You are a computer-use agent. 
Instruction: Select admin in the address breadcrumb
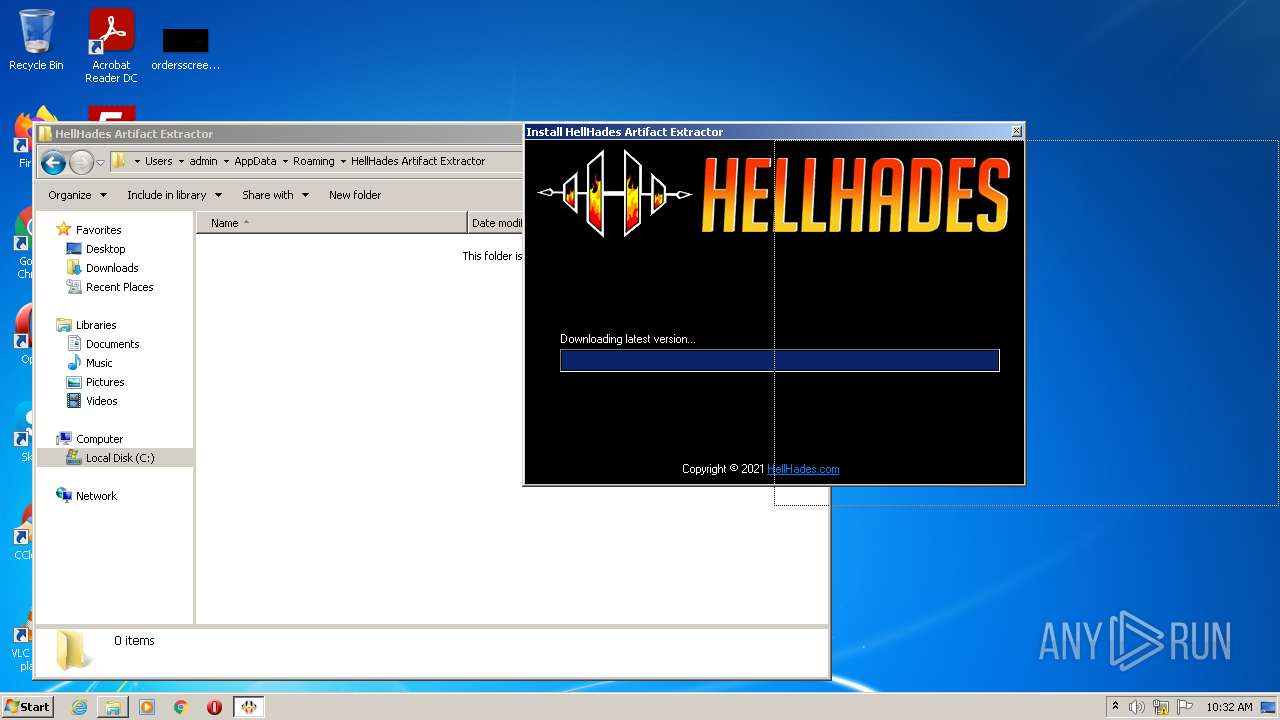[x=203, y=161]
